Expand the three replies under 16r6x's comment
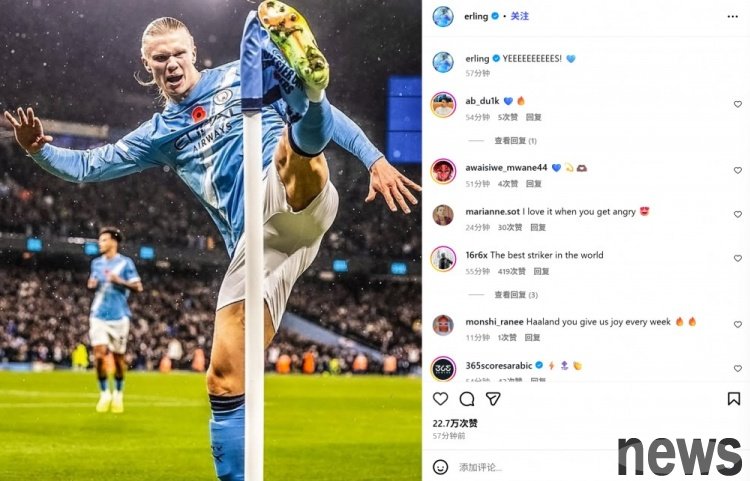Viewport: 750px width, 481px height. [516, 295]
